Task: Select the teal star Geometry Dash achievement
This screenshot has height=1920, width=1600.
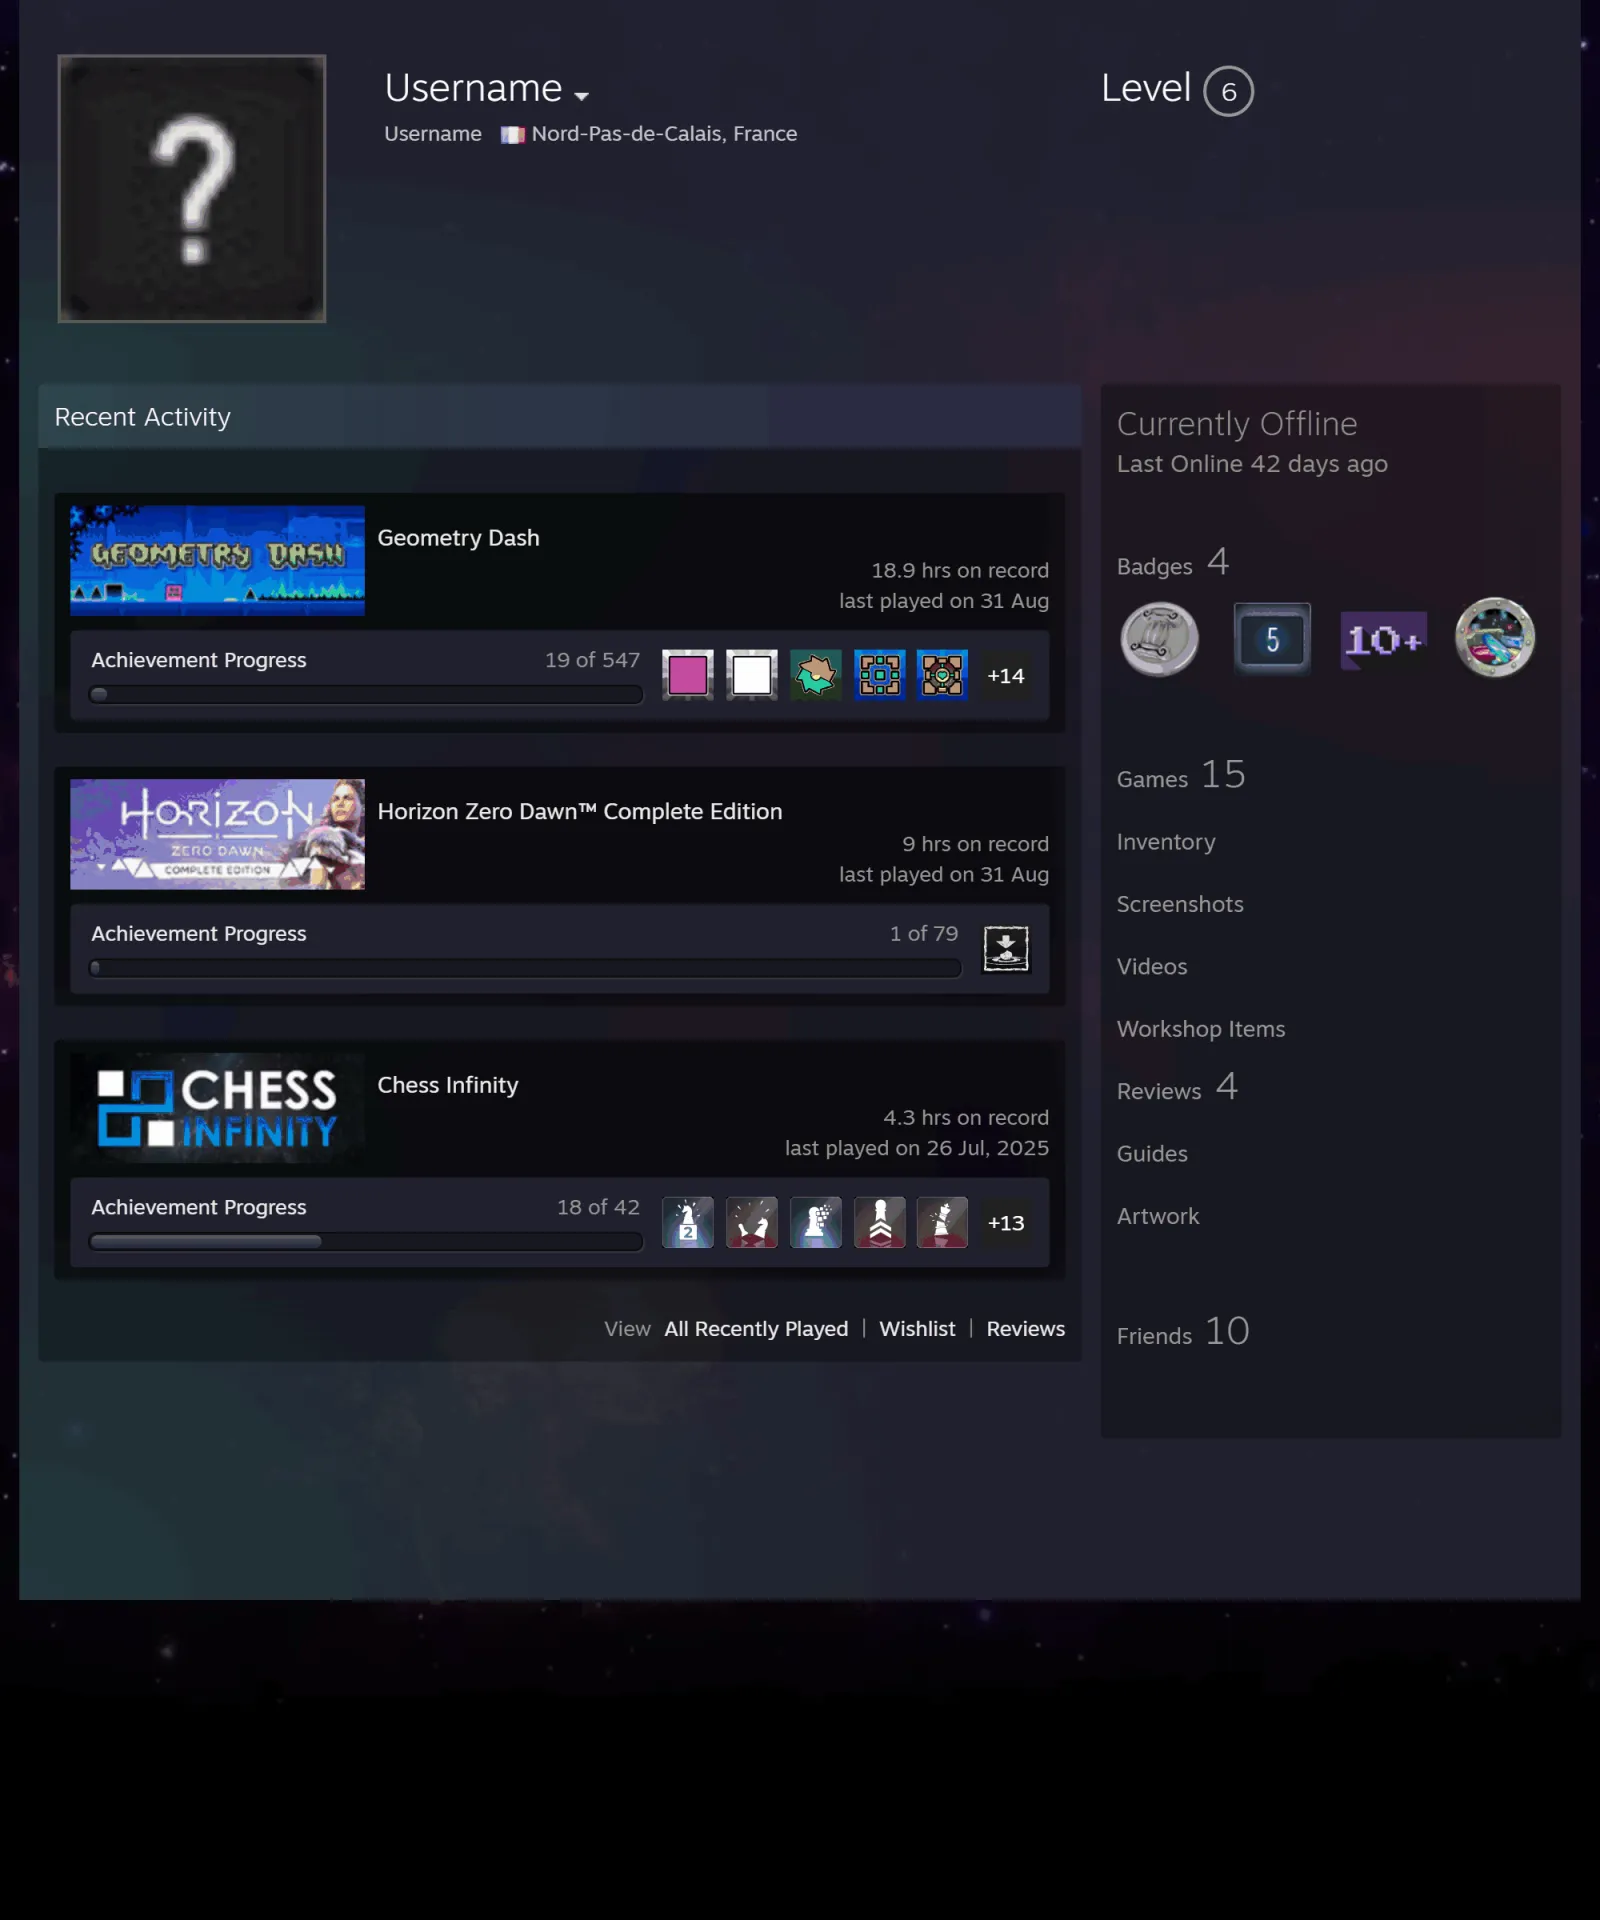Action: (x=816, y=675)
